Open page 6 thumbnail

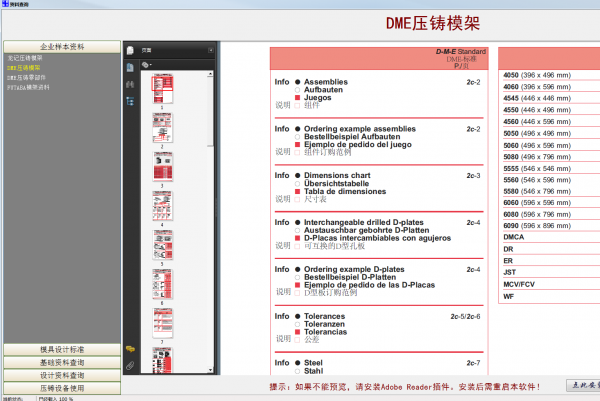pyautogui.click(x=163, y=284)
